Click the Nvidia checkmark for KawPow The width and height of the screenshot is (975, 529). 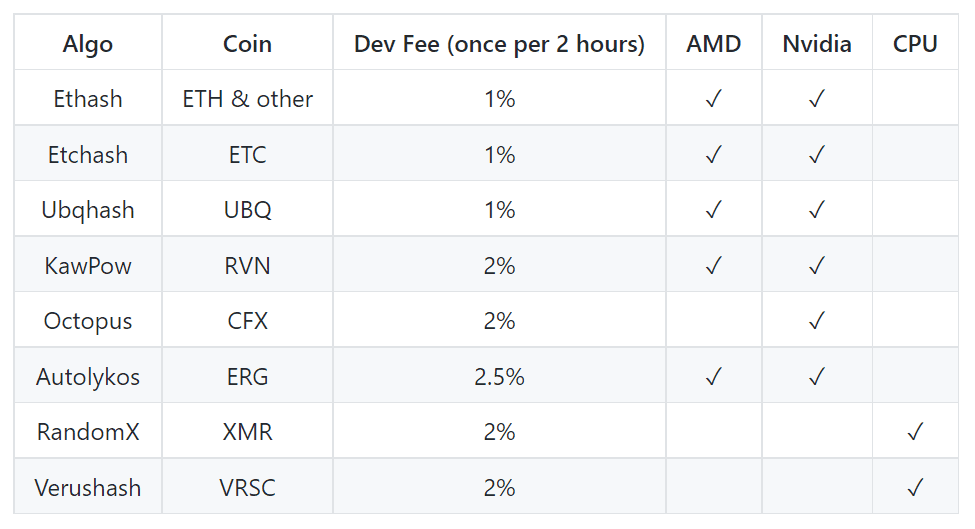pyautogui.click(x=817, y=266)
